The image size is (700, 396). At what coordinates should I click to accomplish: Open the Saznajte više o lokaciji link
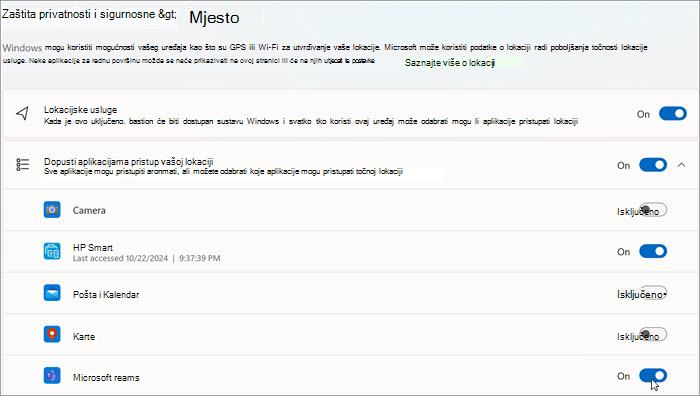(450, 63)
